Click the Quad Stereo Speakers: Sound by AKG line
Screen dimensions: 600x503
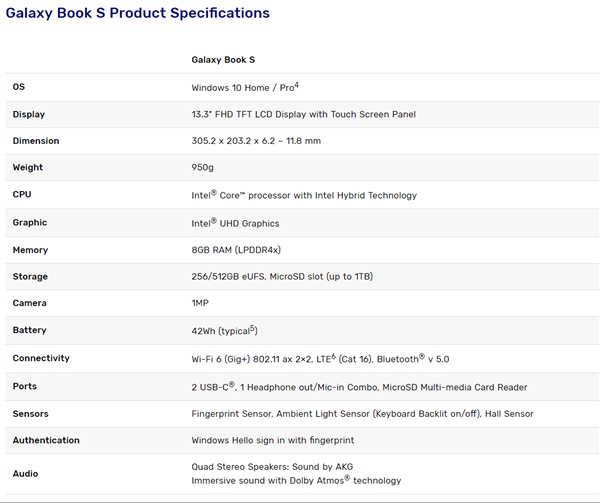pyautogui.click(x=272, y=467)
